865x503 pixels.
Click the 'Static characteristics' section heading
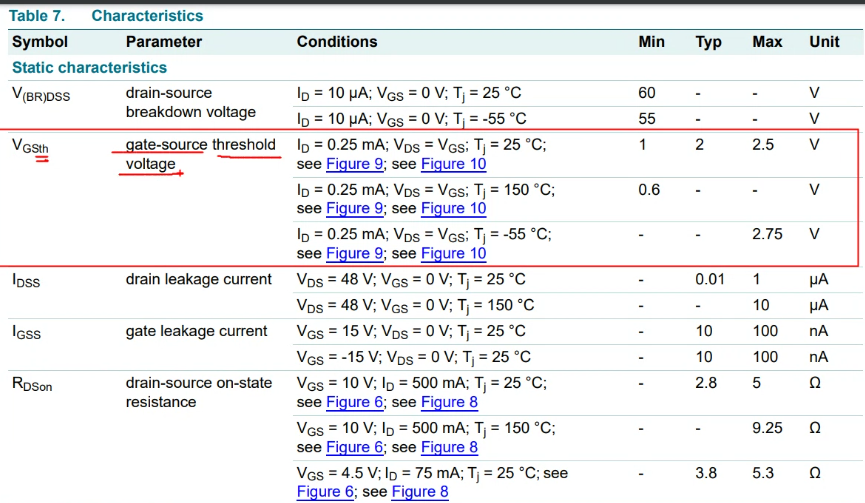tap(89, 68)
